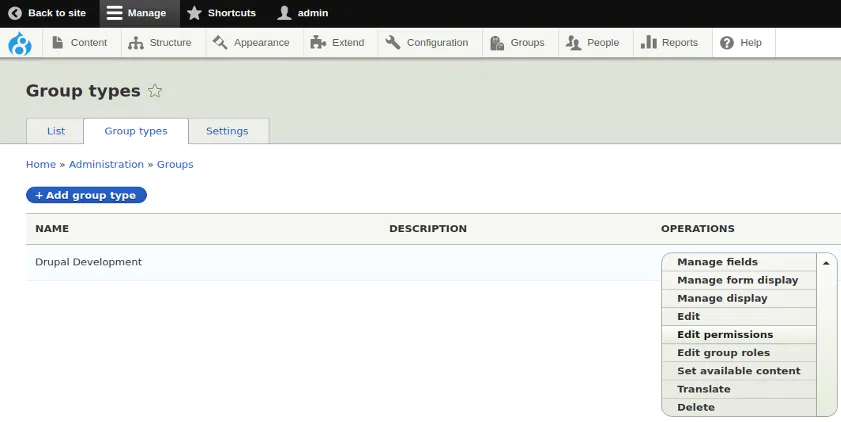Click the Groups menu icon

click(497, 43)
